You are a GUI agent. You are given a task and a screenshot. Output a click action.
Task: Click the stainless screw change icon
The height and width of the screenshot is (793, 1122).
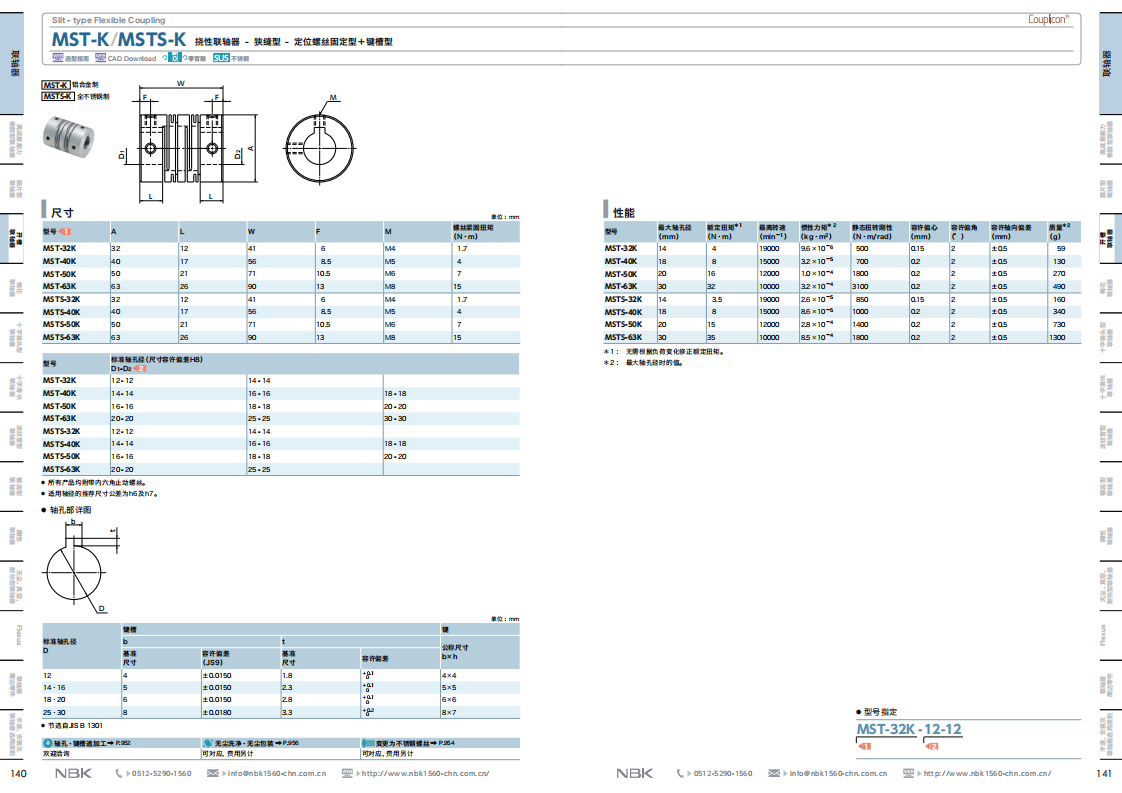pos(368,744)
